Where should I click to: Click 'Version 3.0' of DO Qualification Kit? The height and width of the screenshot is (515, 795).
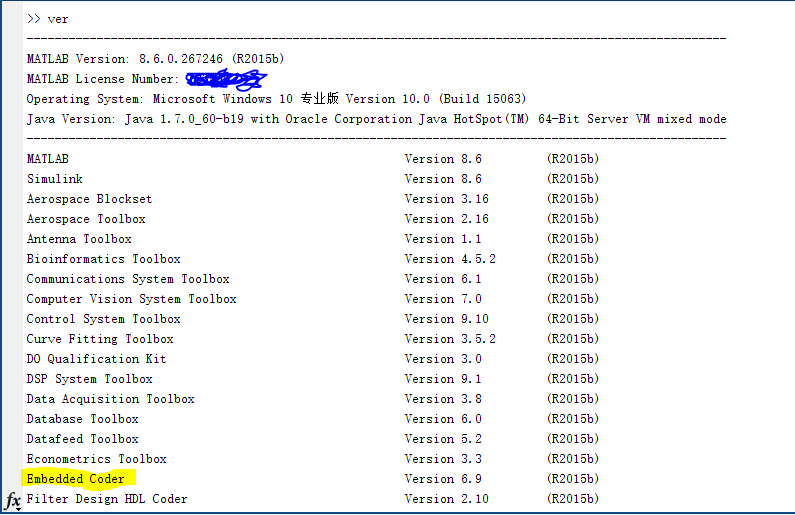tap(443, 359)
